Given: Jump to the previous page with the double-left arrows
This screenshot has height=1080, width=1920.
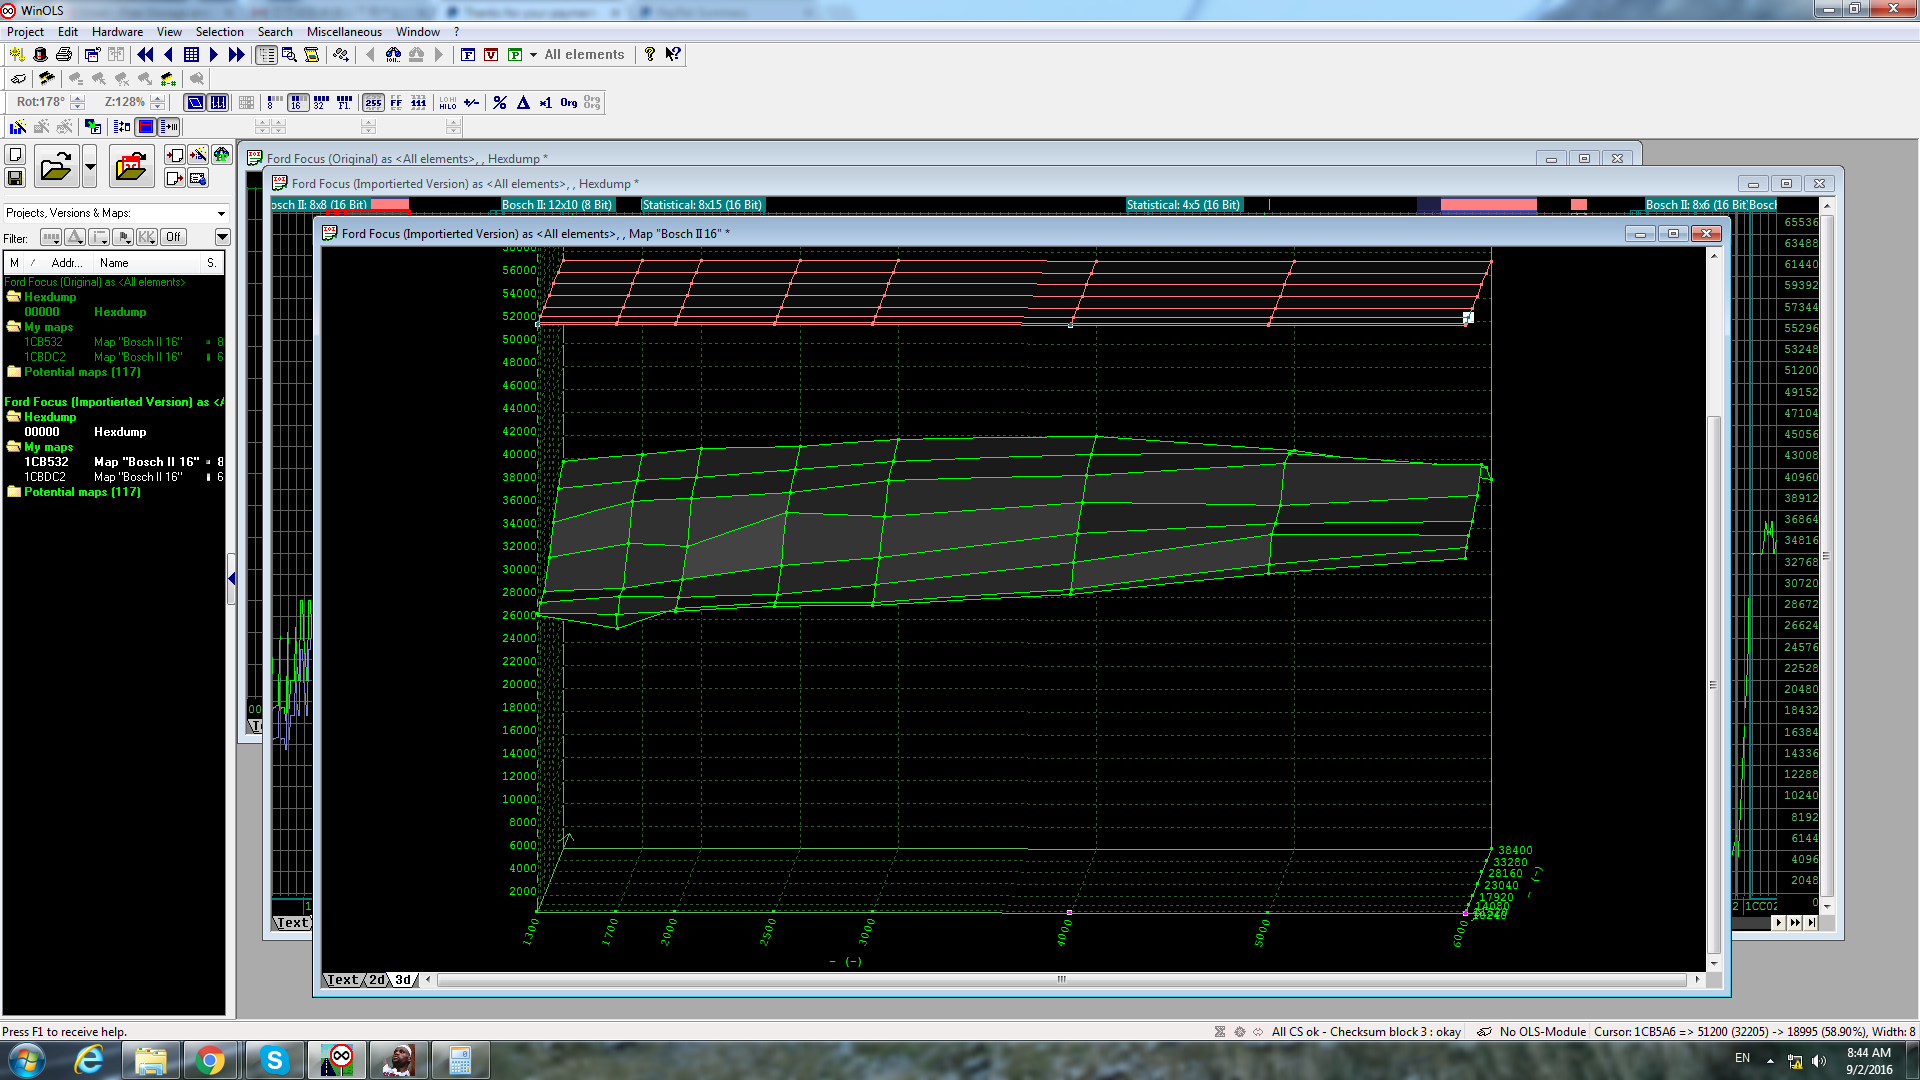Looking at the screenshot, I should pos(145,55).
